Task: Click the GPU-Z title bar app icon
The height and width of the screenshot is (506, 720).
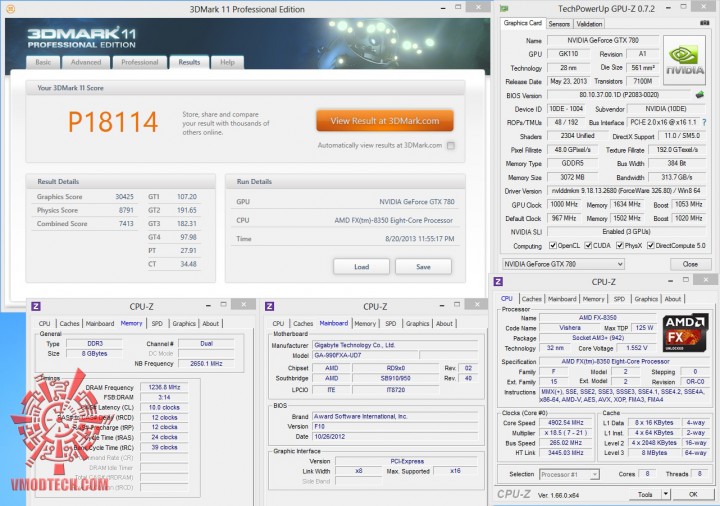Action: click(504, 9)
